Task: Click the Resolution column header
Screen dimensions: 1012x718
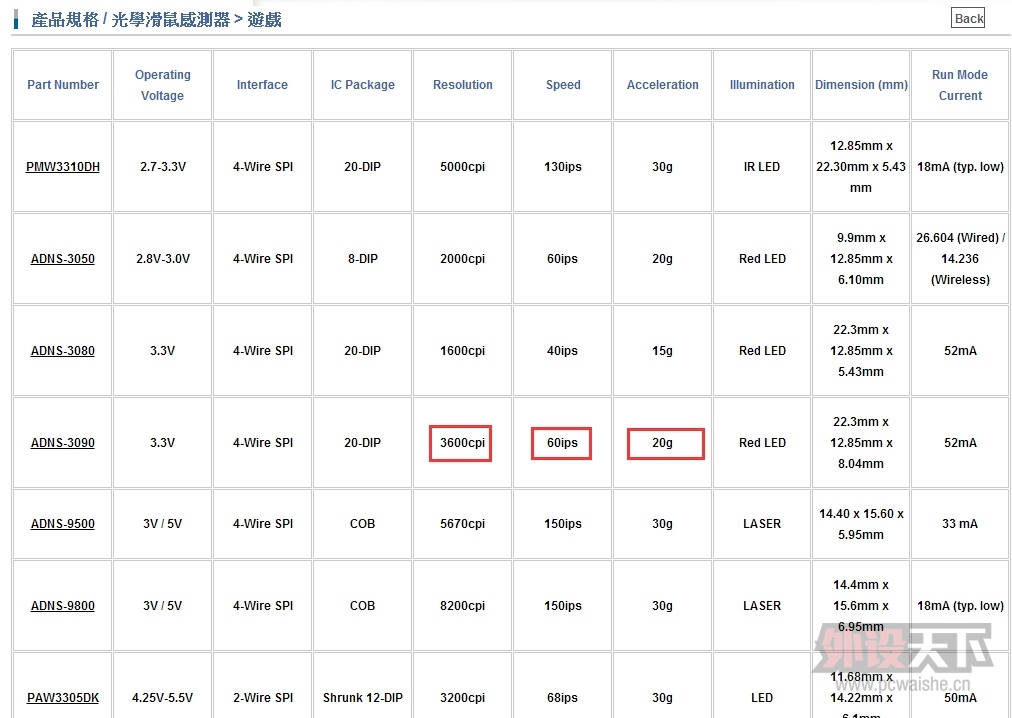Action: 462,85
